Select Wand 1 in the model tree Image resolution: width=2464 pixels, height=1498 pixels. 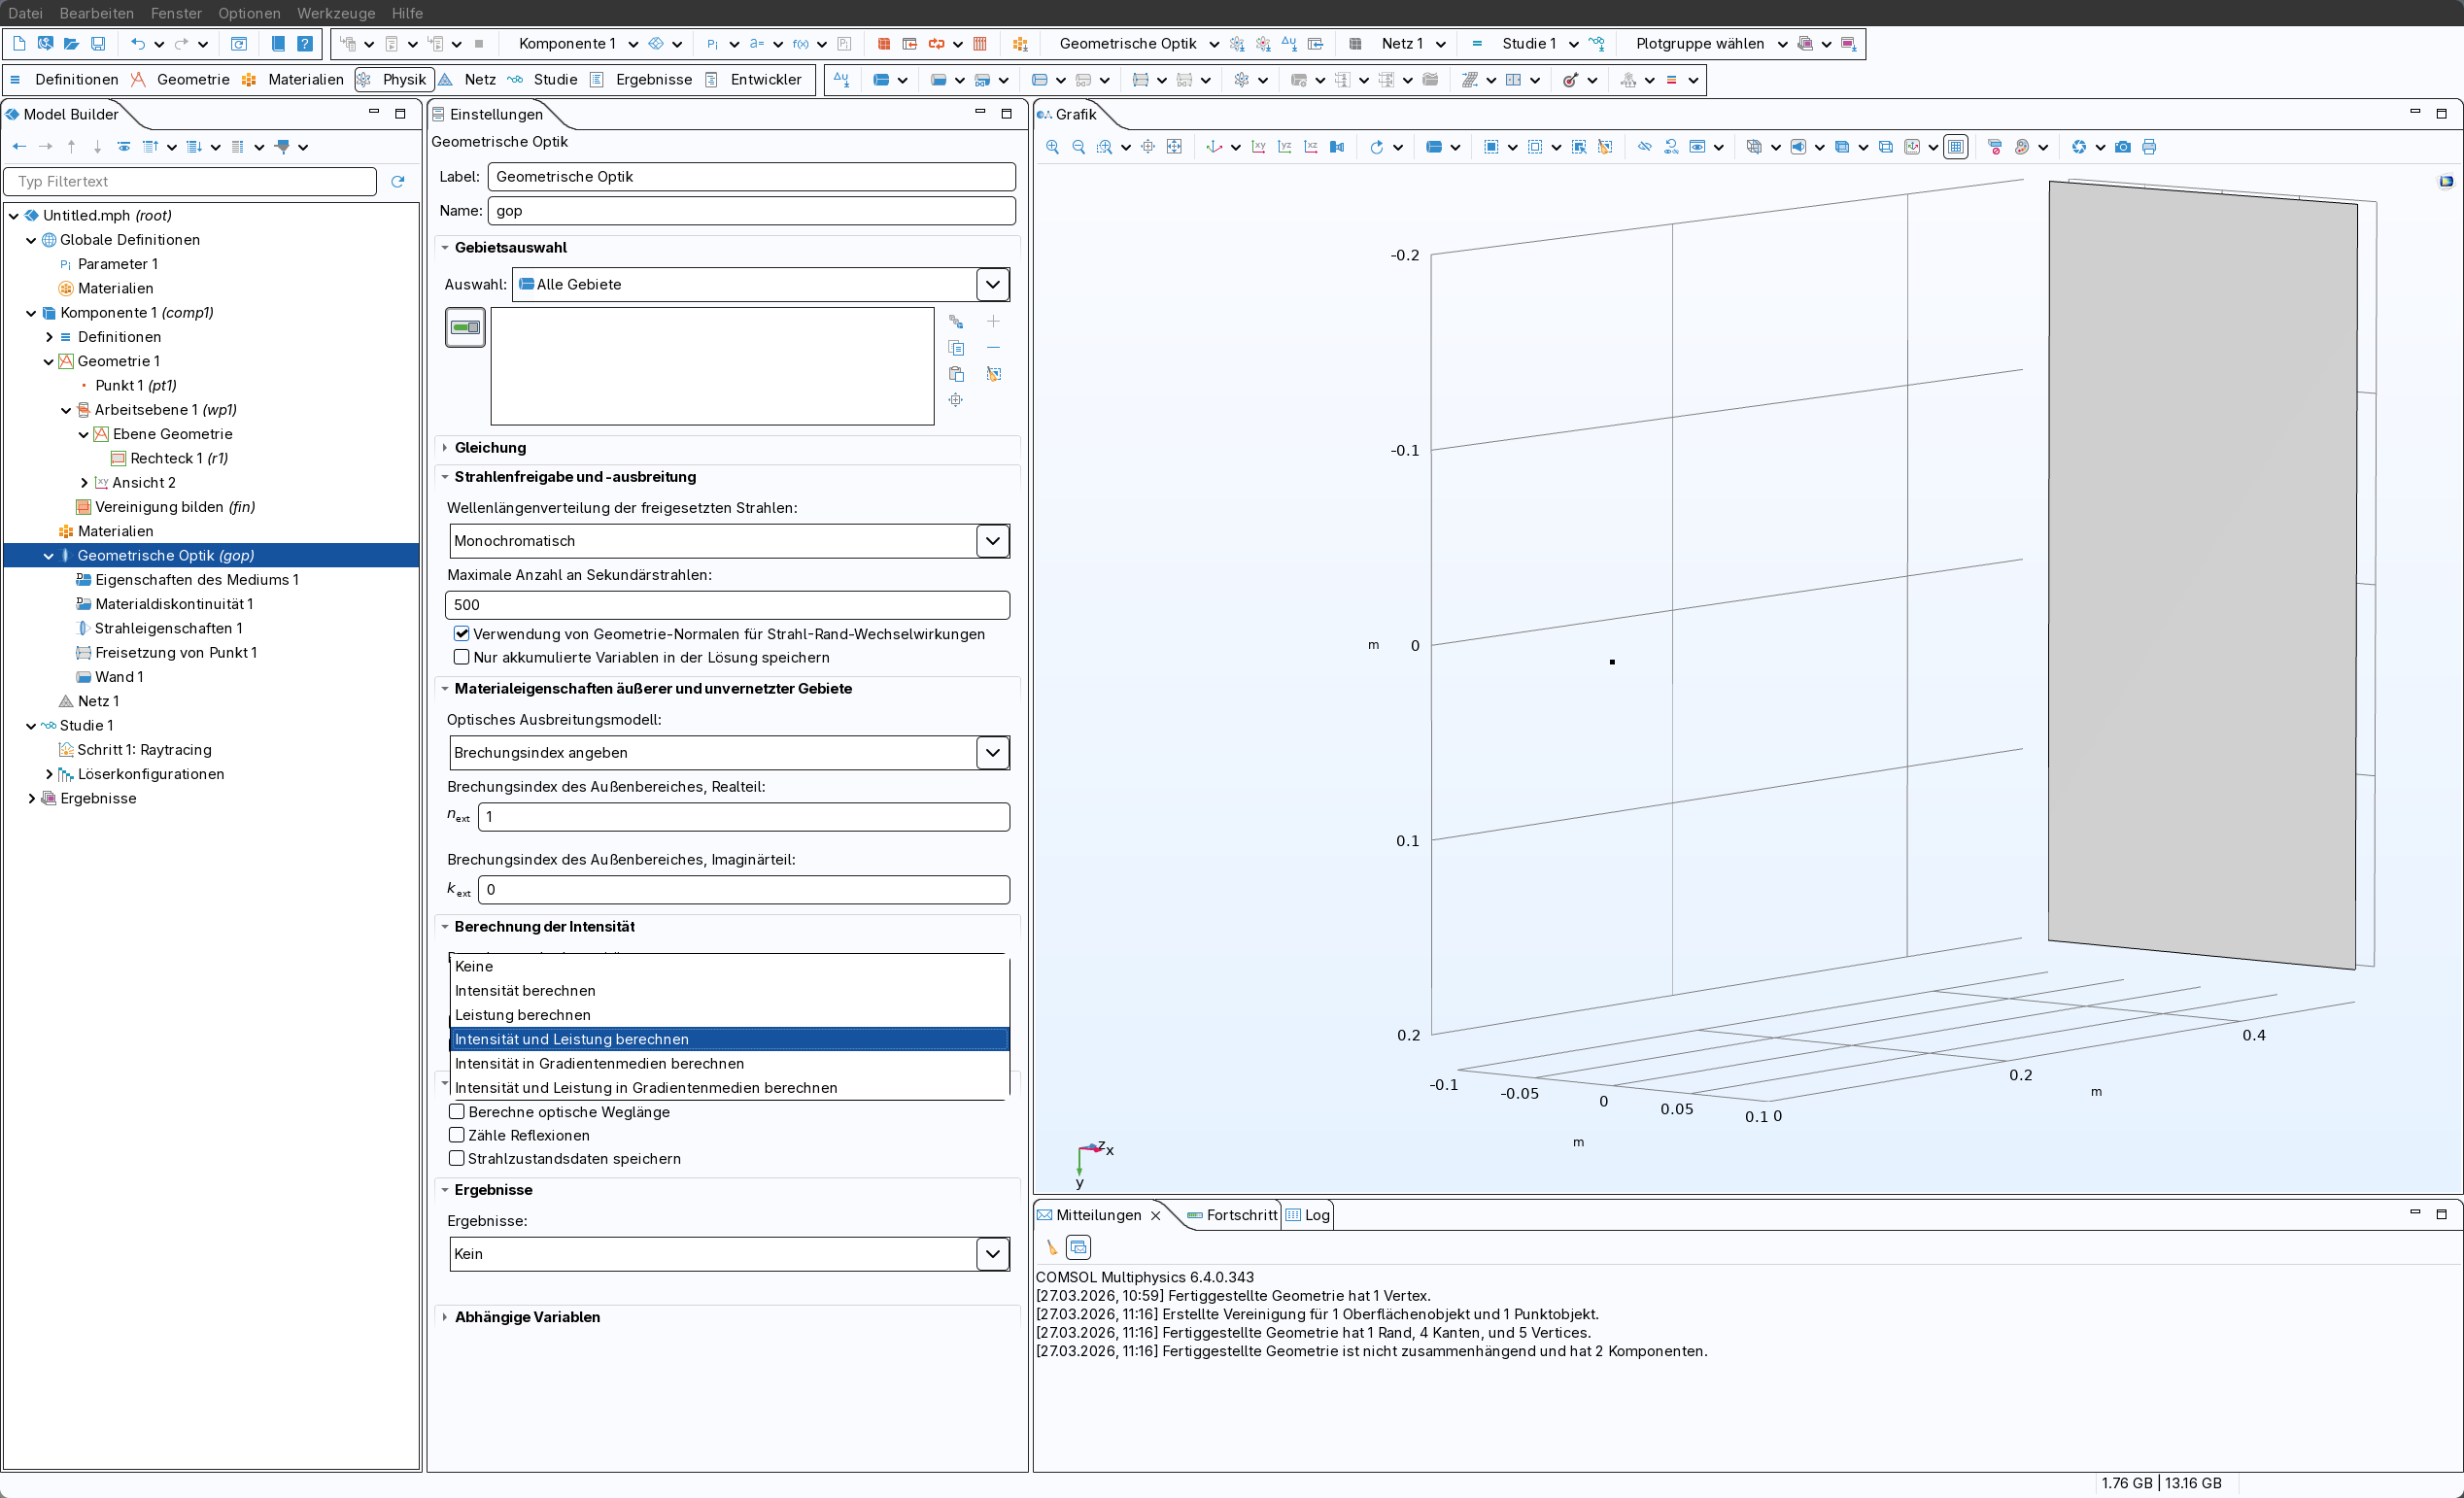point(119,677)
